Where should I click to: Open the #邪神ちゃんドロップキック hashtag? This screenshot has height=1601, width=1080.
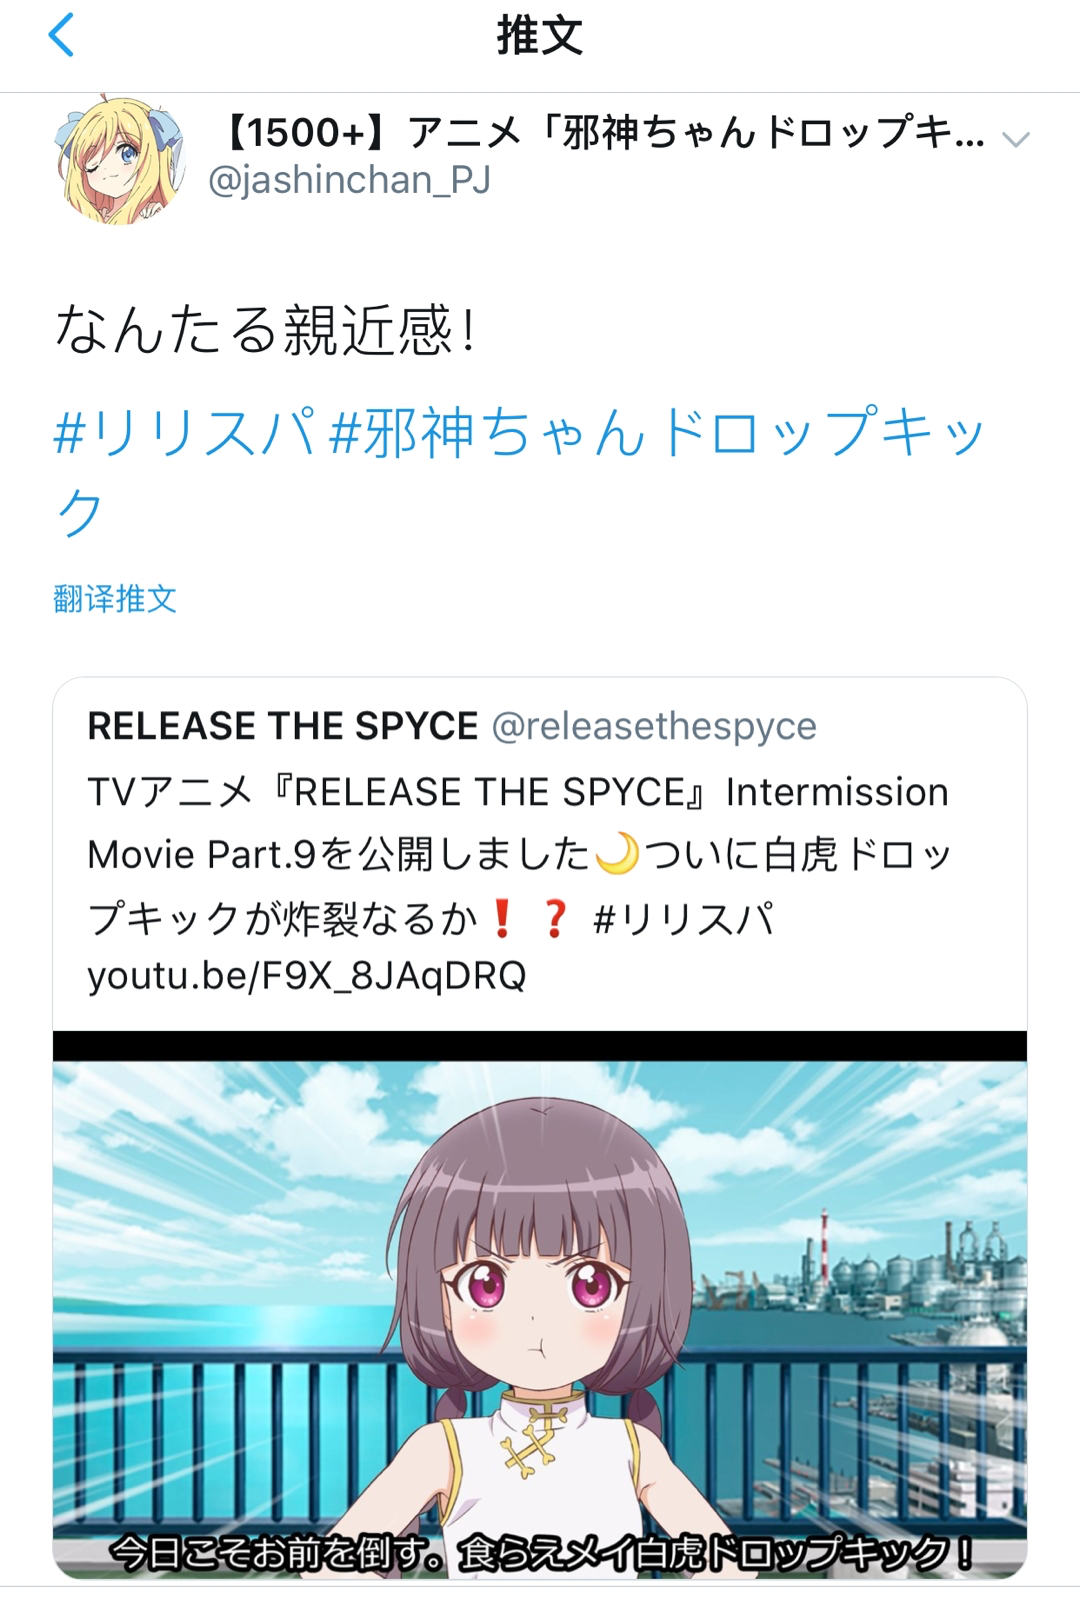click(x=520, y=472)
